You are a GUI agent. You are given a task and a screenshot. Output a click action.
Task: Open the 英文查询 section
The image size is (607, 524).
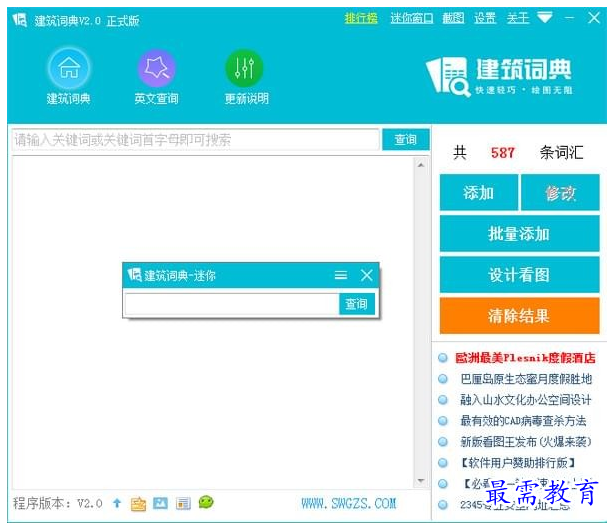coord(156,77)
